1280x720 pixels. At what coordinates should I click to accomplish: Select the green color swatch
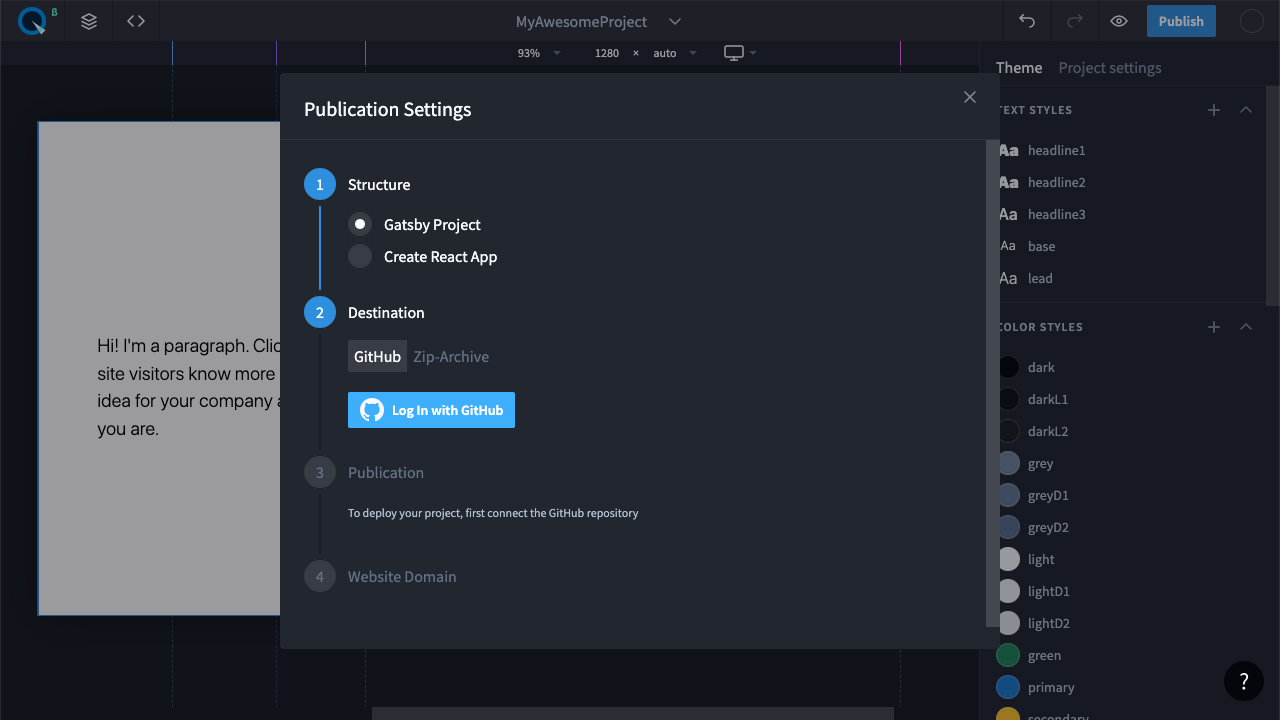click(1008, 656)
